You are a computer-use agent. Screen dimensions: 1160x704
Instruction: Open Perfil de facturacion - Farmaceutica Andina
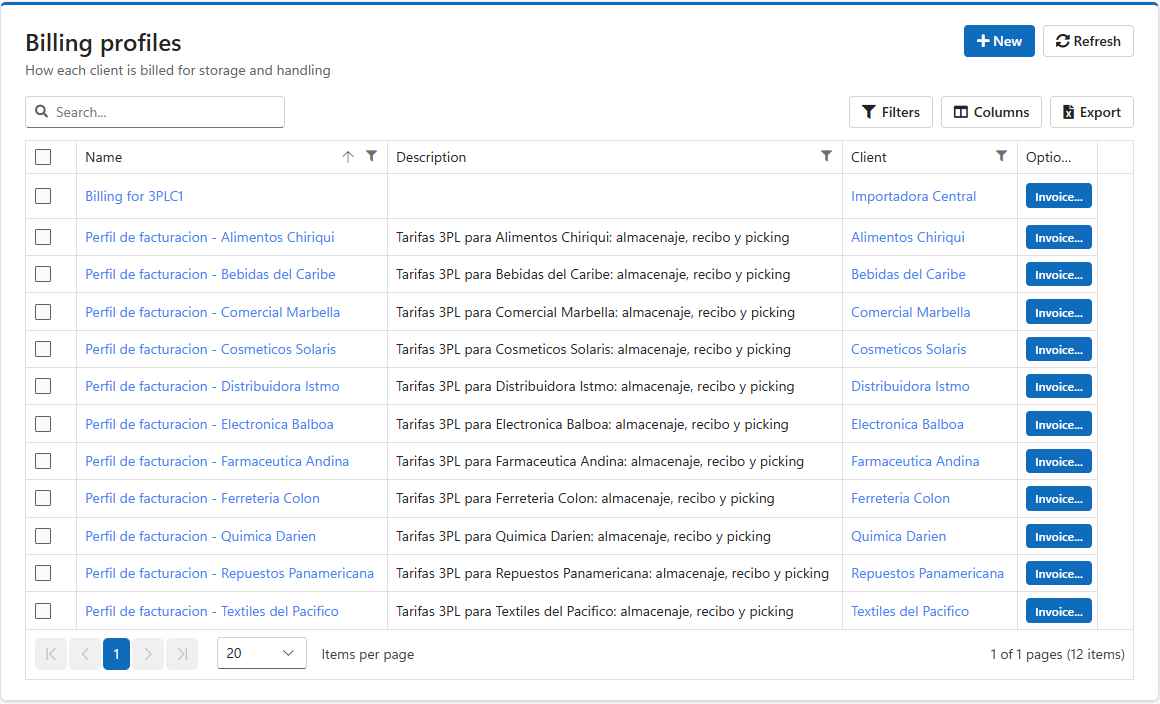(217, 461)
